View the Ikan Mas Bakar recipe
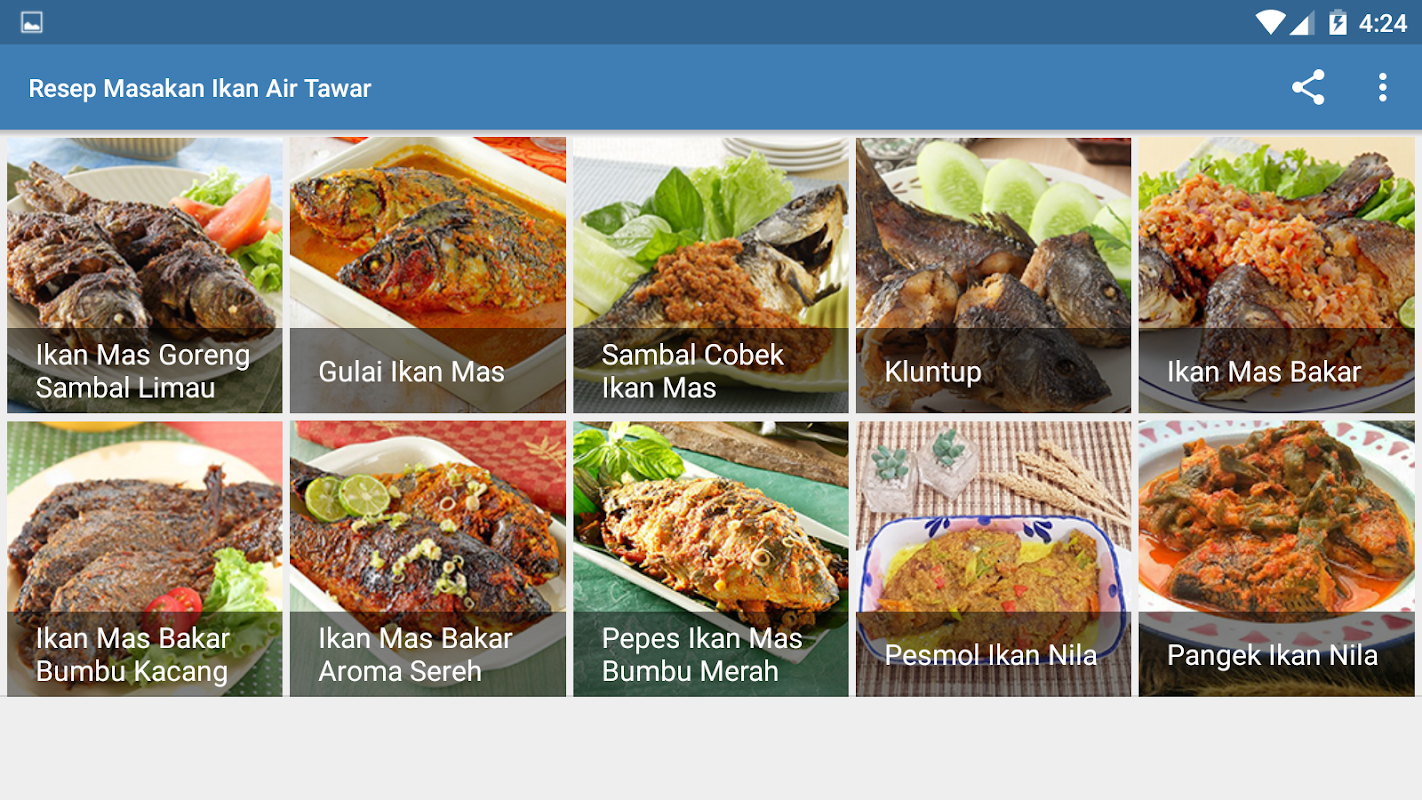 tap(1277, 275)
